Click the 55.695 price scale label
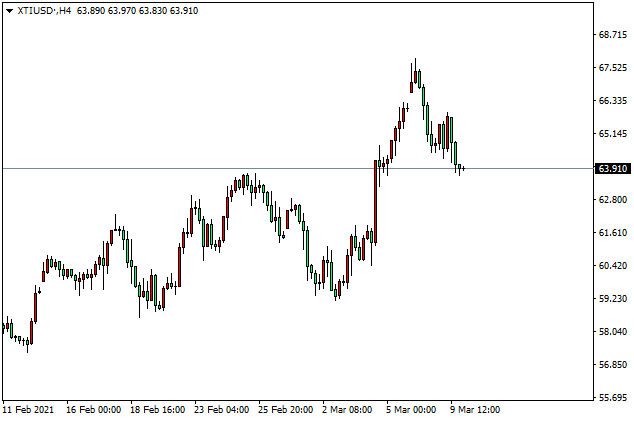The image size is (634, 421). [613, 398]
